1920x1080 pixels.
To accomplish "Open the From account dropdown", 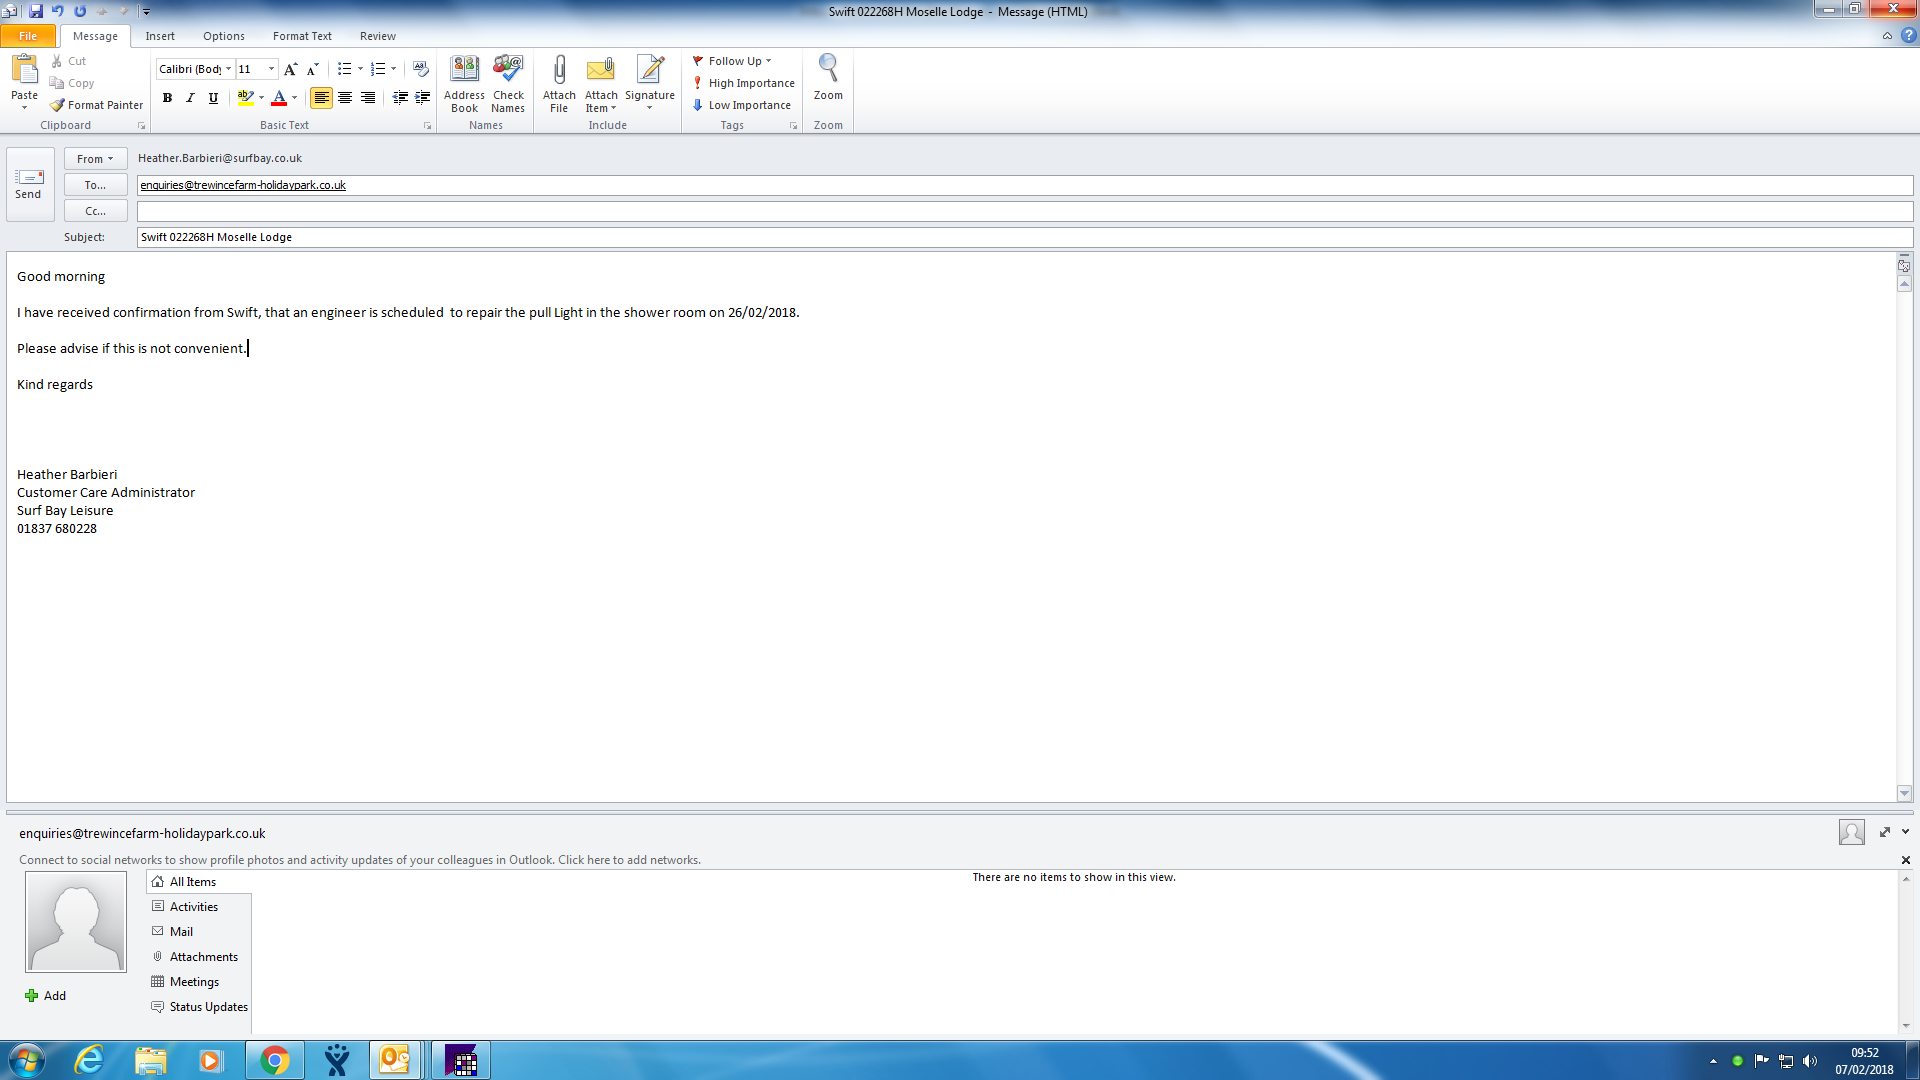I will [x=95, y=159].
